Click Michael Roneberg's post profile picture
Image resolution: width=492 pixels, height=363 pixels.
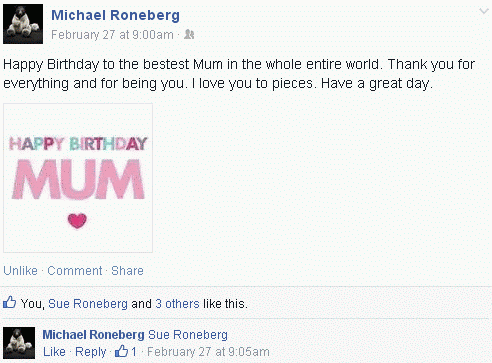pyautogui.click(x=23, y=24)
